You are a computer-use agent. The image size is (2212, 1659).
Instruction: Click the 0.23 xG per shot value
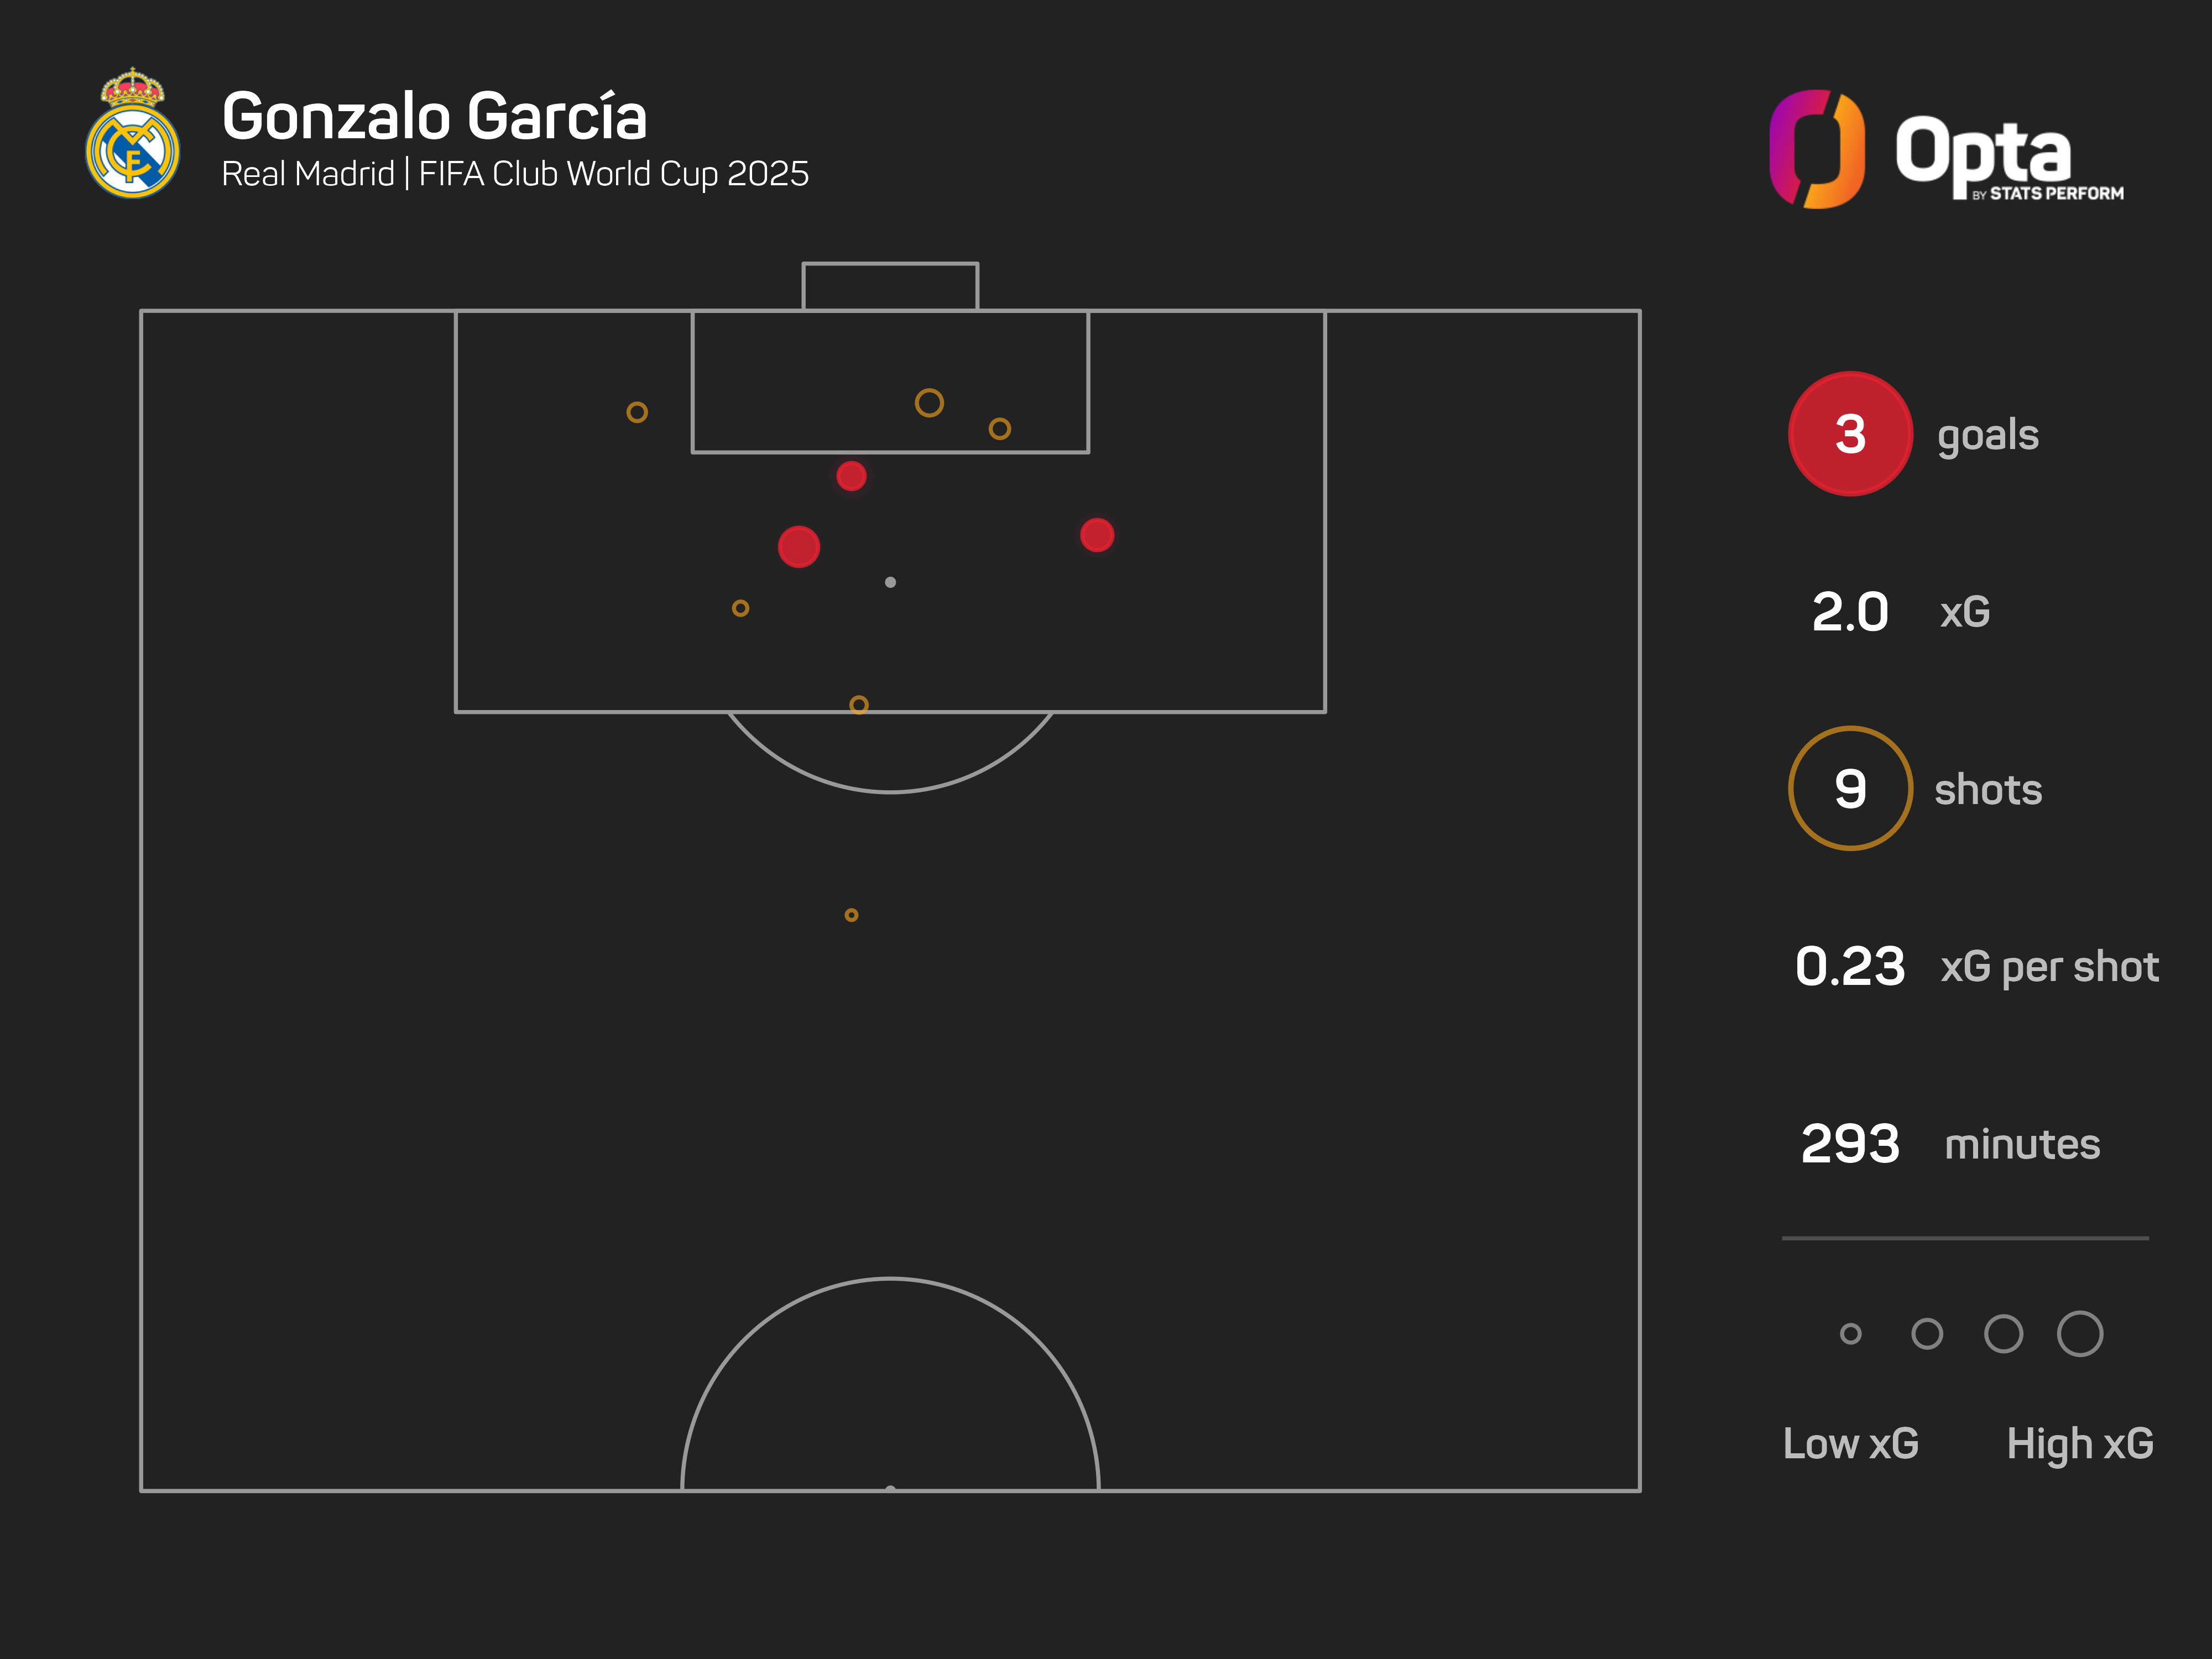[1850, 967]
